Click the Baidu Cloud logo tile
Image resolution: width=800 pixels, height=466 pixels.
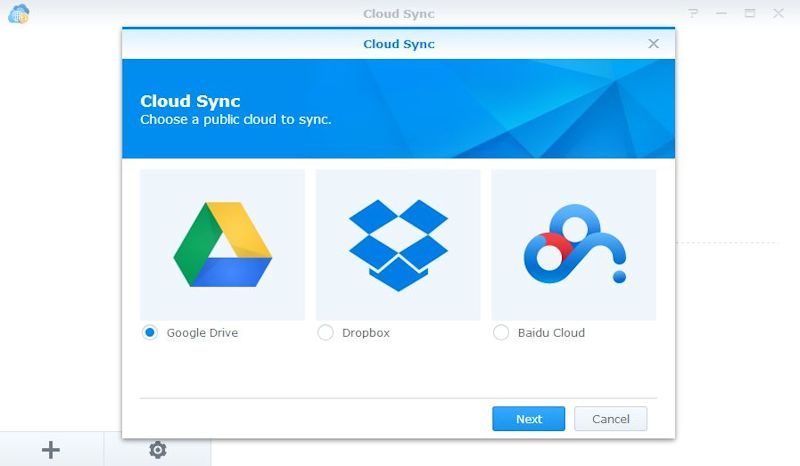573,245
